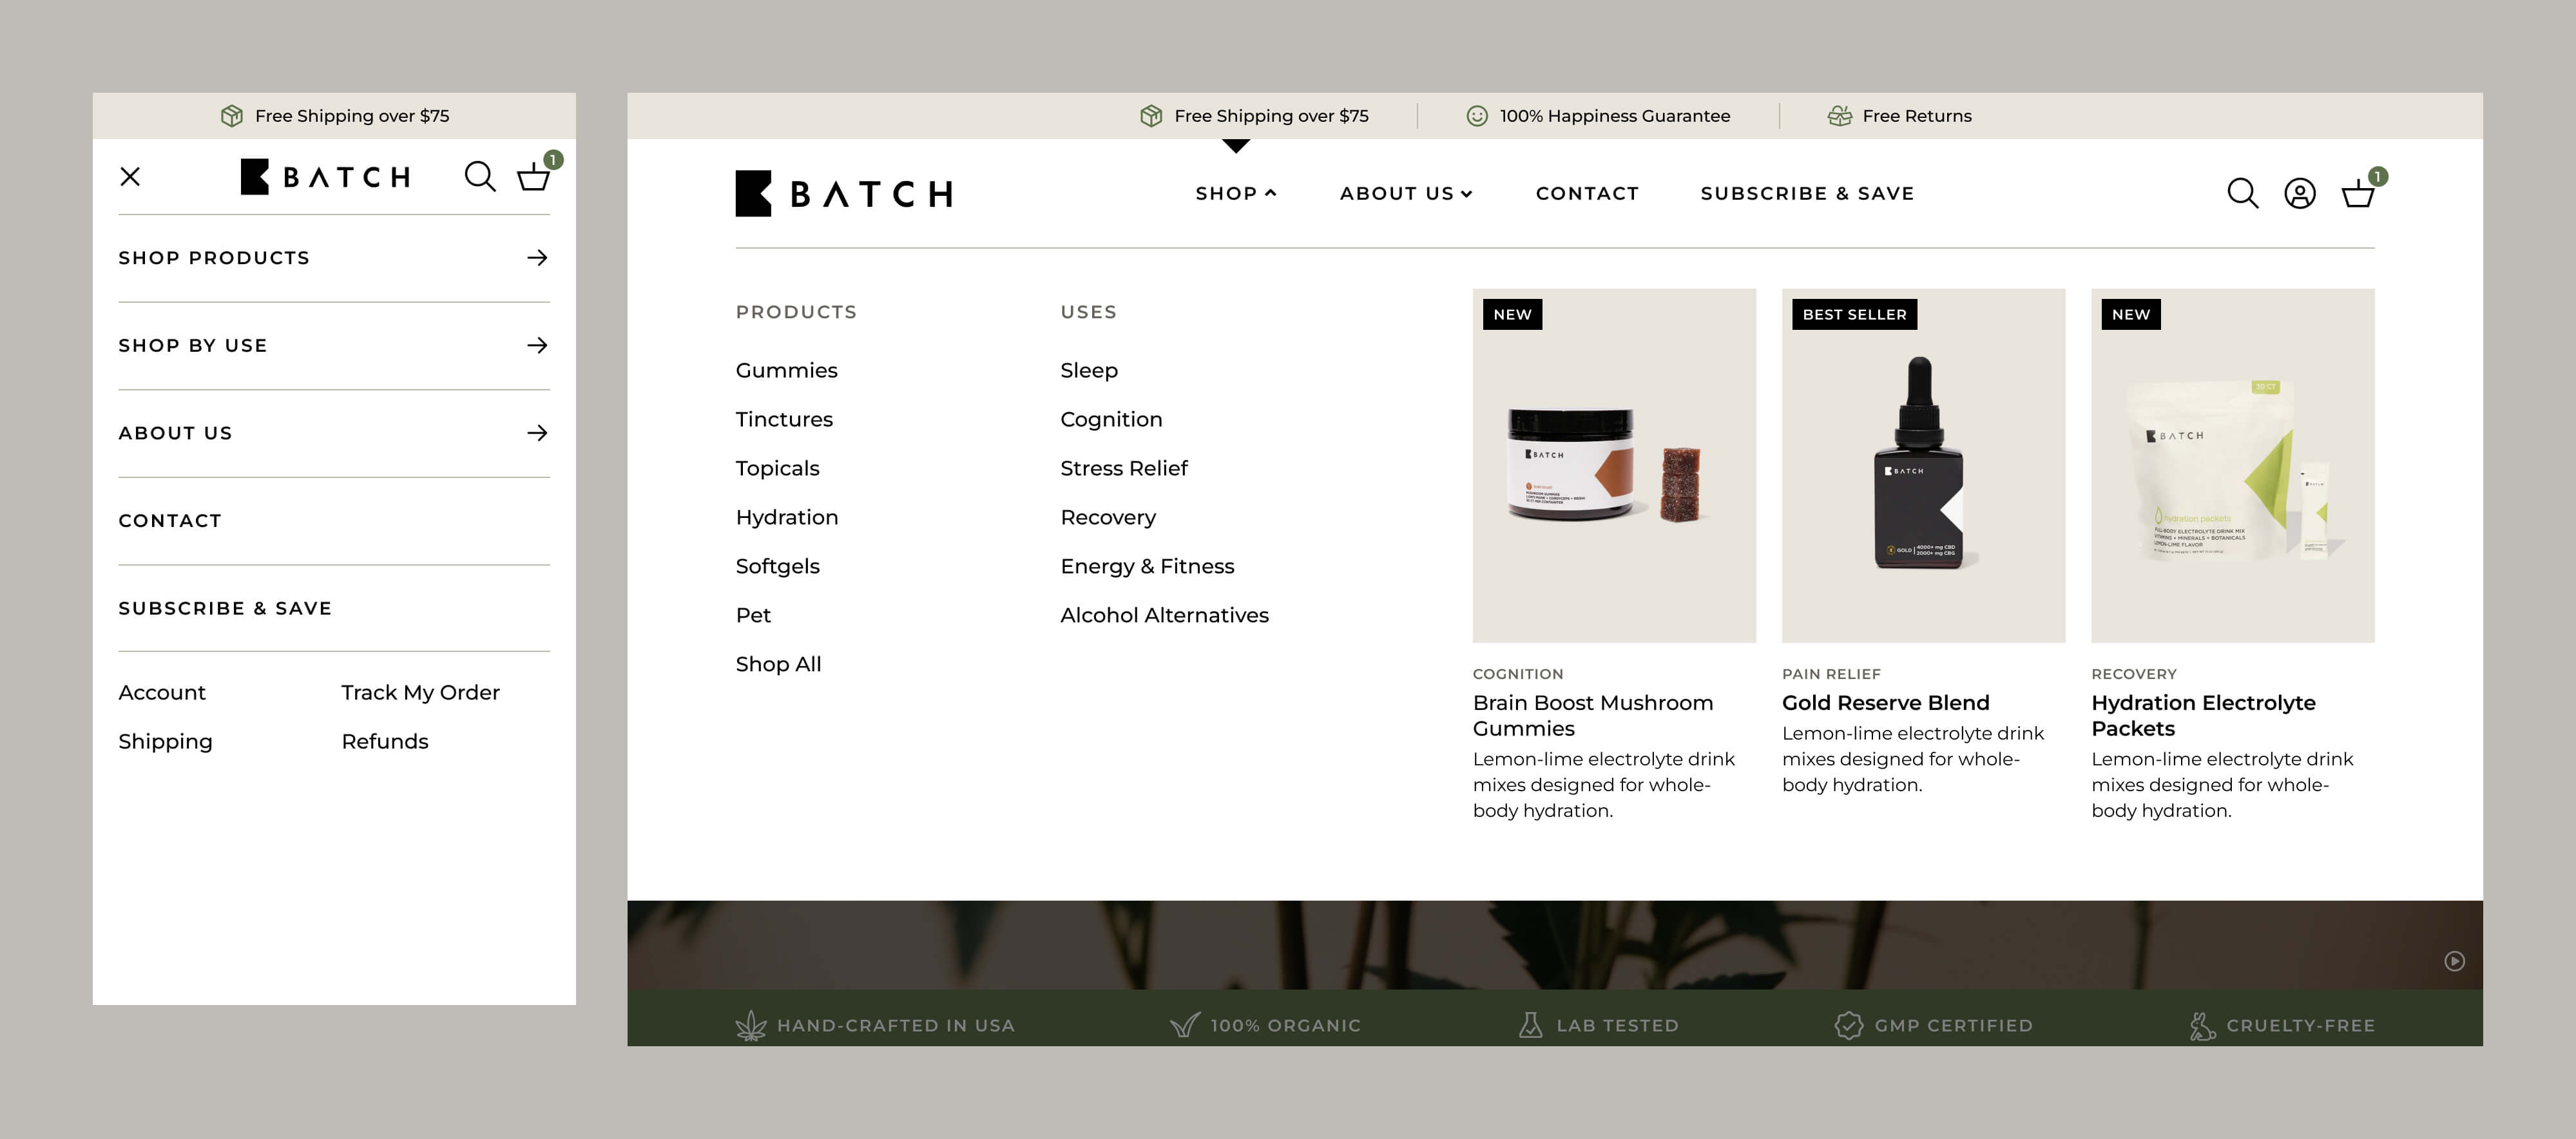Image resolution: width=2576 pixels, height=1139 pixels.
Task: Open Brain Boost Mushroom Gummies product image
Action: click(x=1614, y=466)
